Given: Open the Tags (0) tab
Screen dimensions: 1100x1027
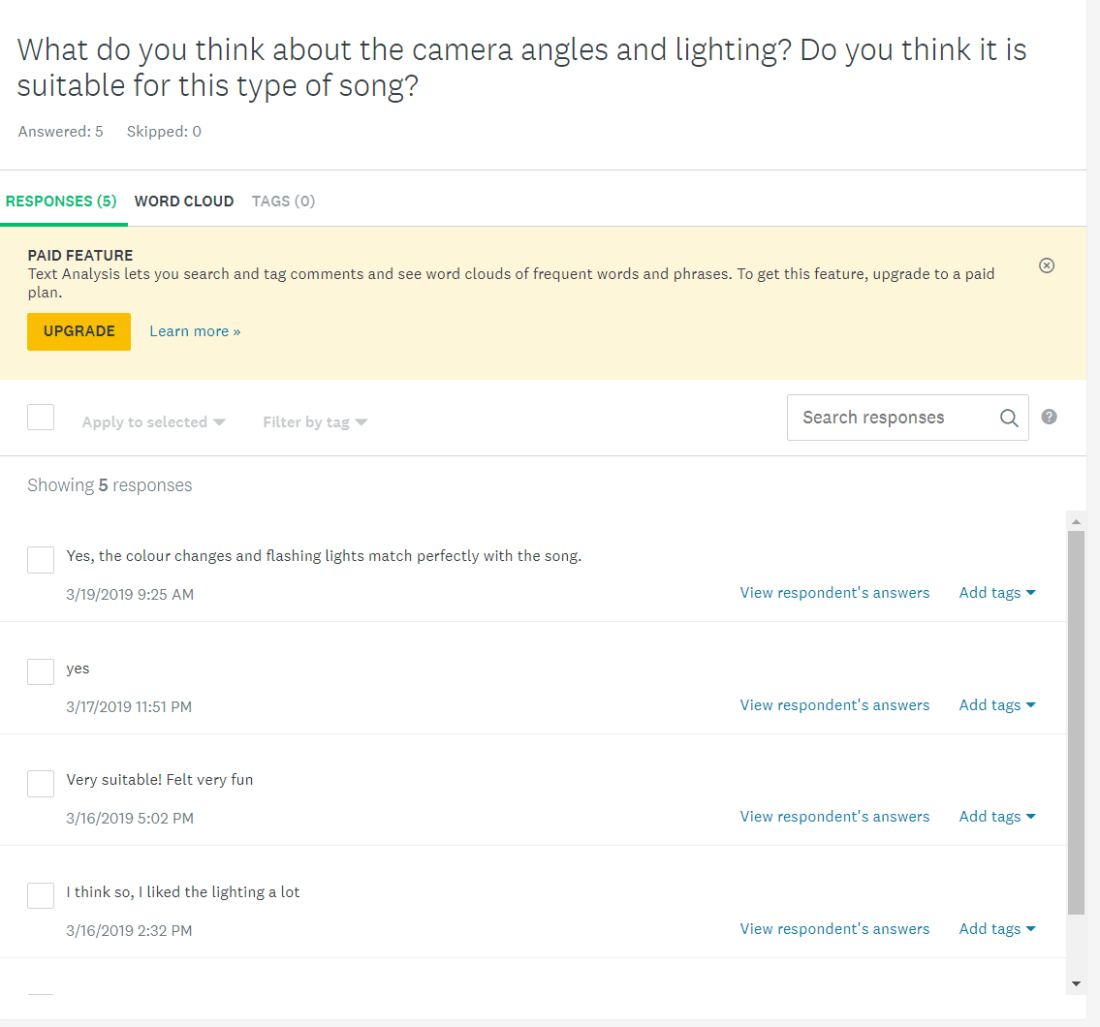Looking at the screenshot, I should tap(283, 201).
